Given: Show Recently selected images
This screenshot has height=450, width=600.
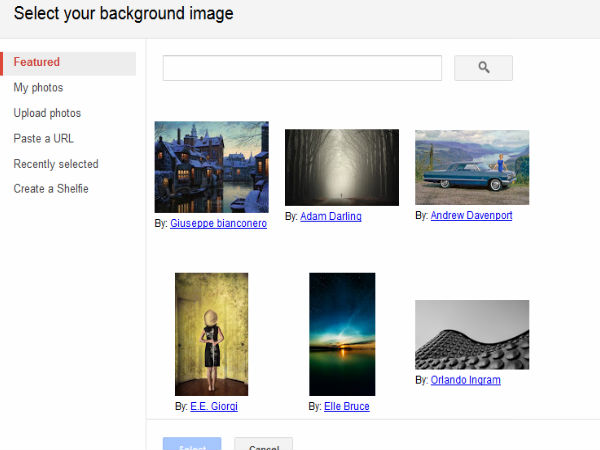Looking at the screenshot, I should 56,164.
